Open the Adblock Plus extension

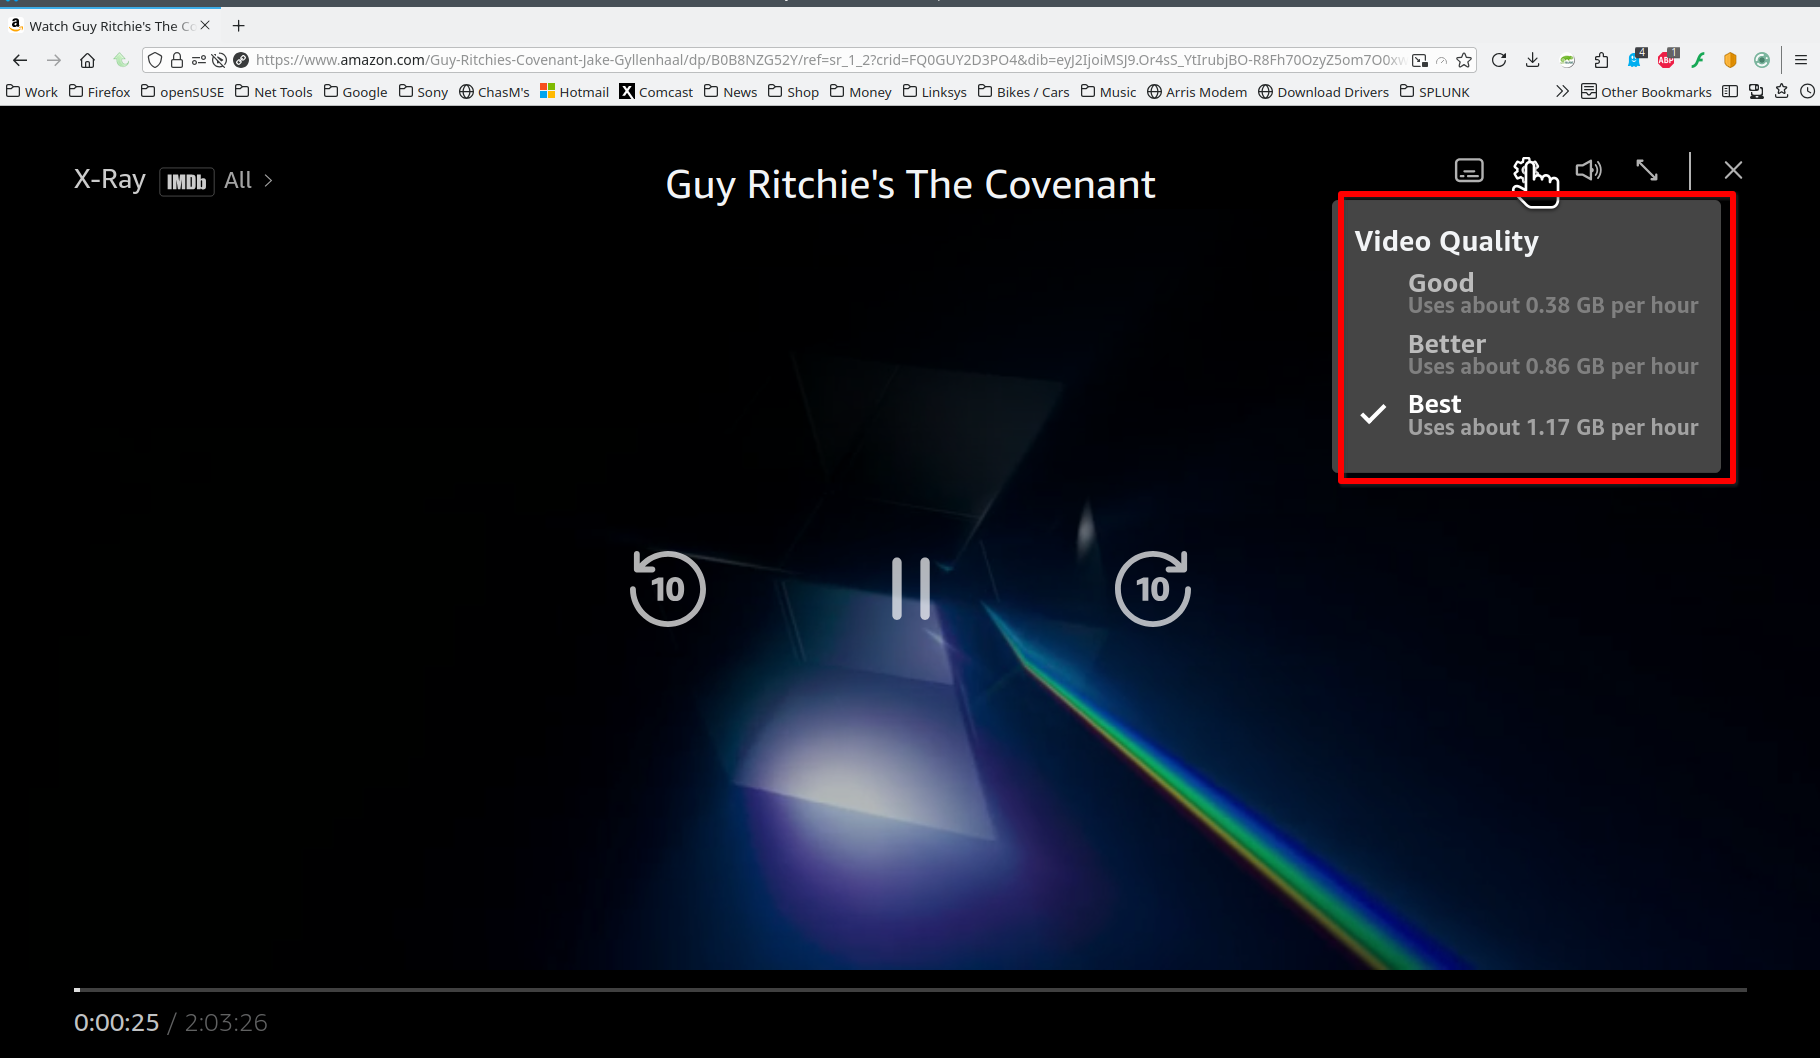click(x=1667, y=59)
